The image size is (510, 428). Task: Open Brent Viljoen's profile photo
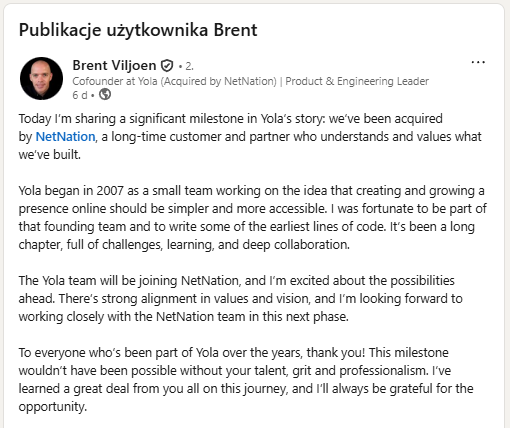click(41, 78)
